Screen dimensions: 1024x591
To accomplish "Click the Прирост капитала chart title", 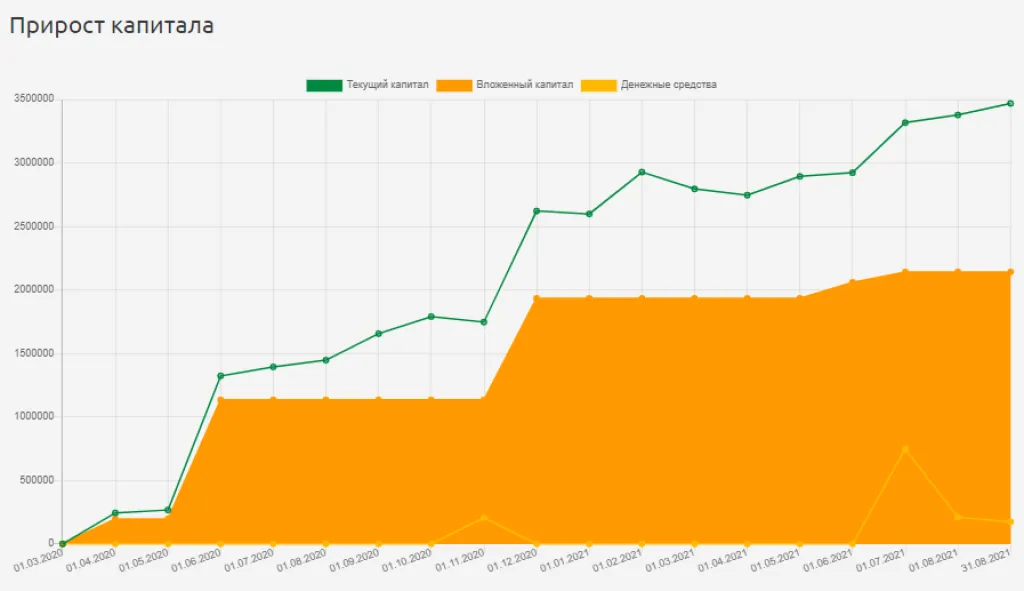I will pos(111,26).
